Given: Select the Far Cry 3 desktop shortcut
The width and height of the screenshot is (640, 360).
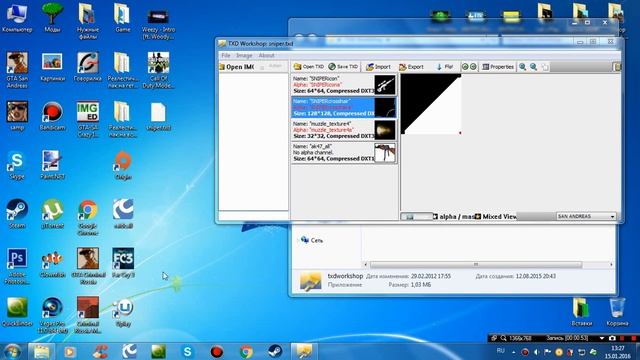Looking at the screenshot, I should click(x=122, y=263).
